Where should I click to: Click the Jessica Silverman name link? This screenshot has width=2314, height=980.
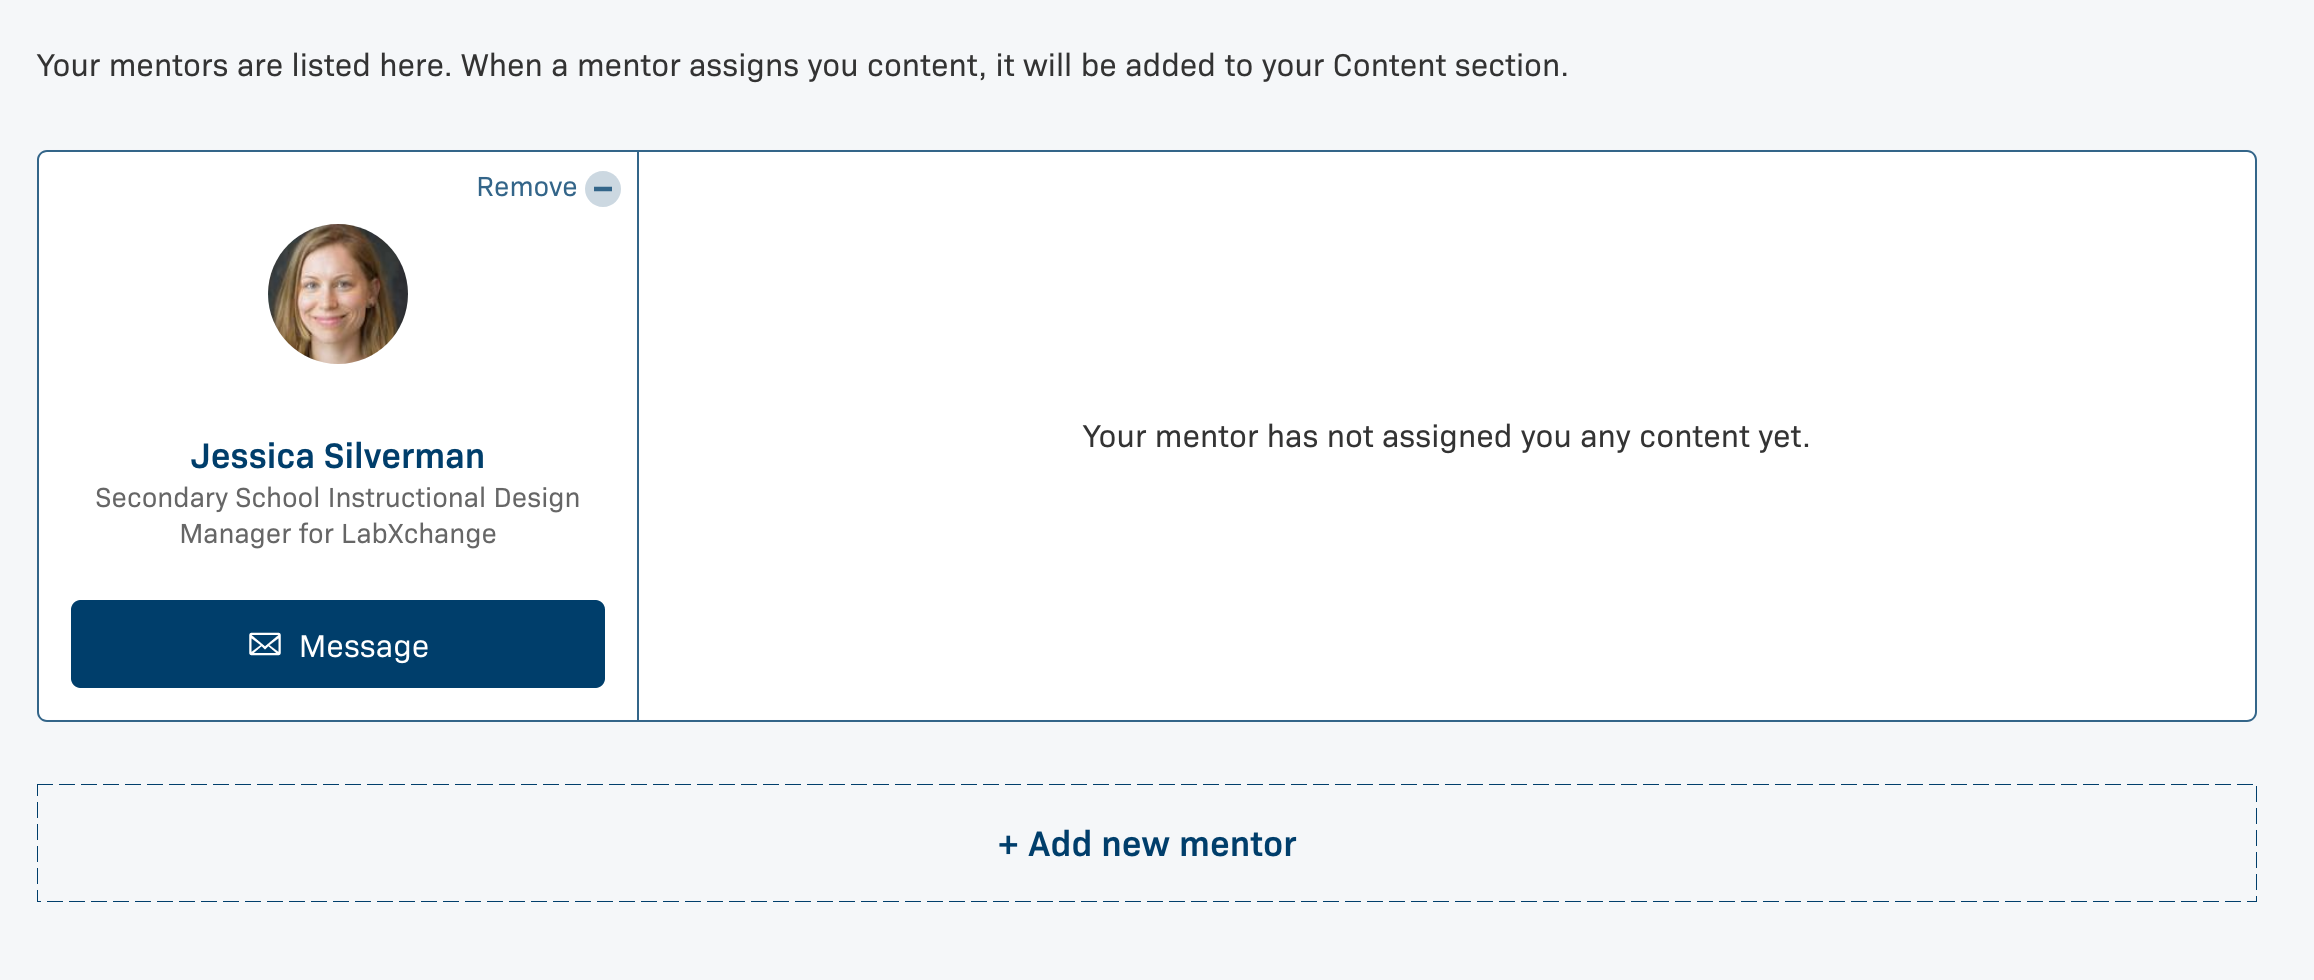pyautogui.click(x=338, y=456)
